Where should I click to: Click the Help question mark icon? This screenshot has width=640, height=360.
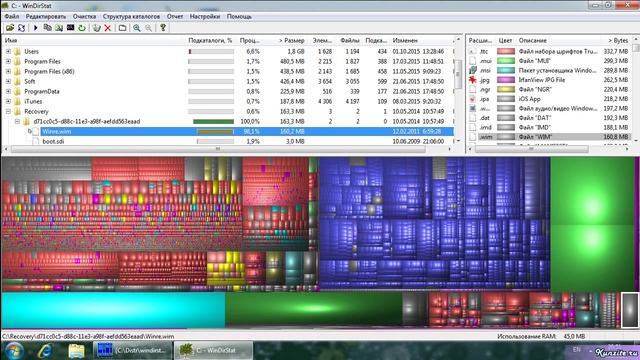click(163, 28)
